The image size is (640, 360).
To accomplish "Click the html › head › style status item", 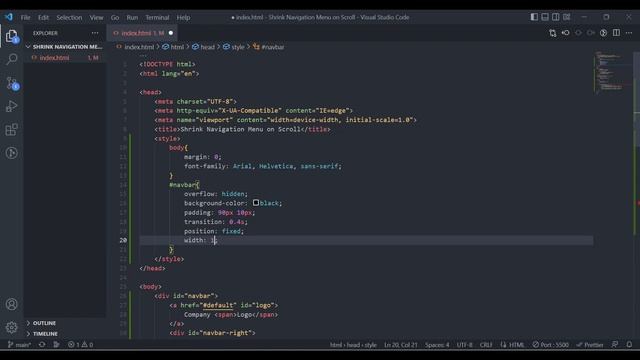I will coord(353,344).
